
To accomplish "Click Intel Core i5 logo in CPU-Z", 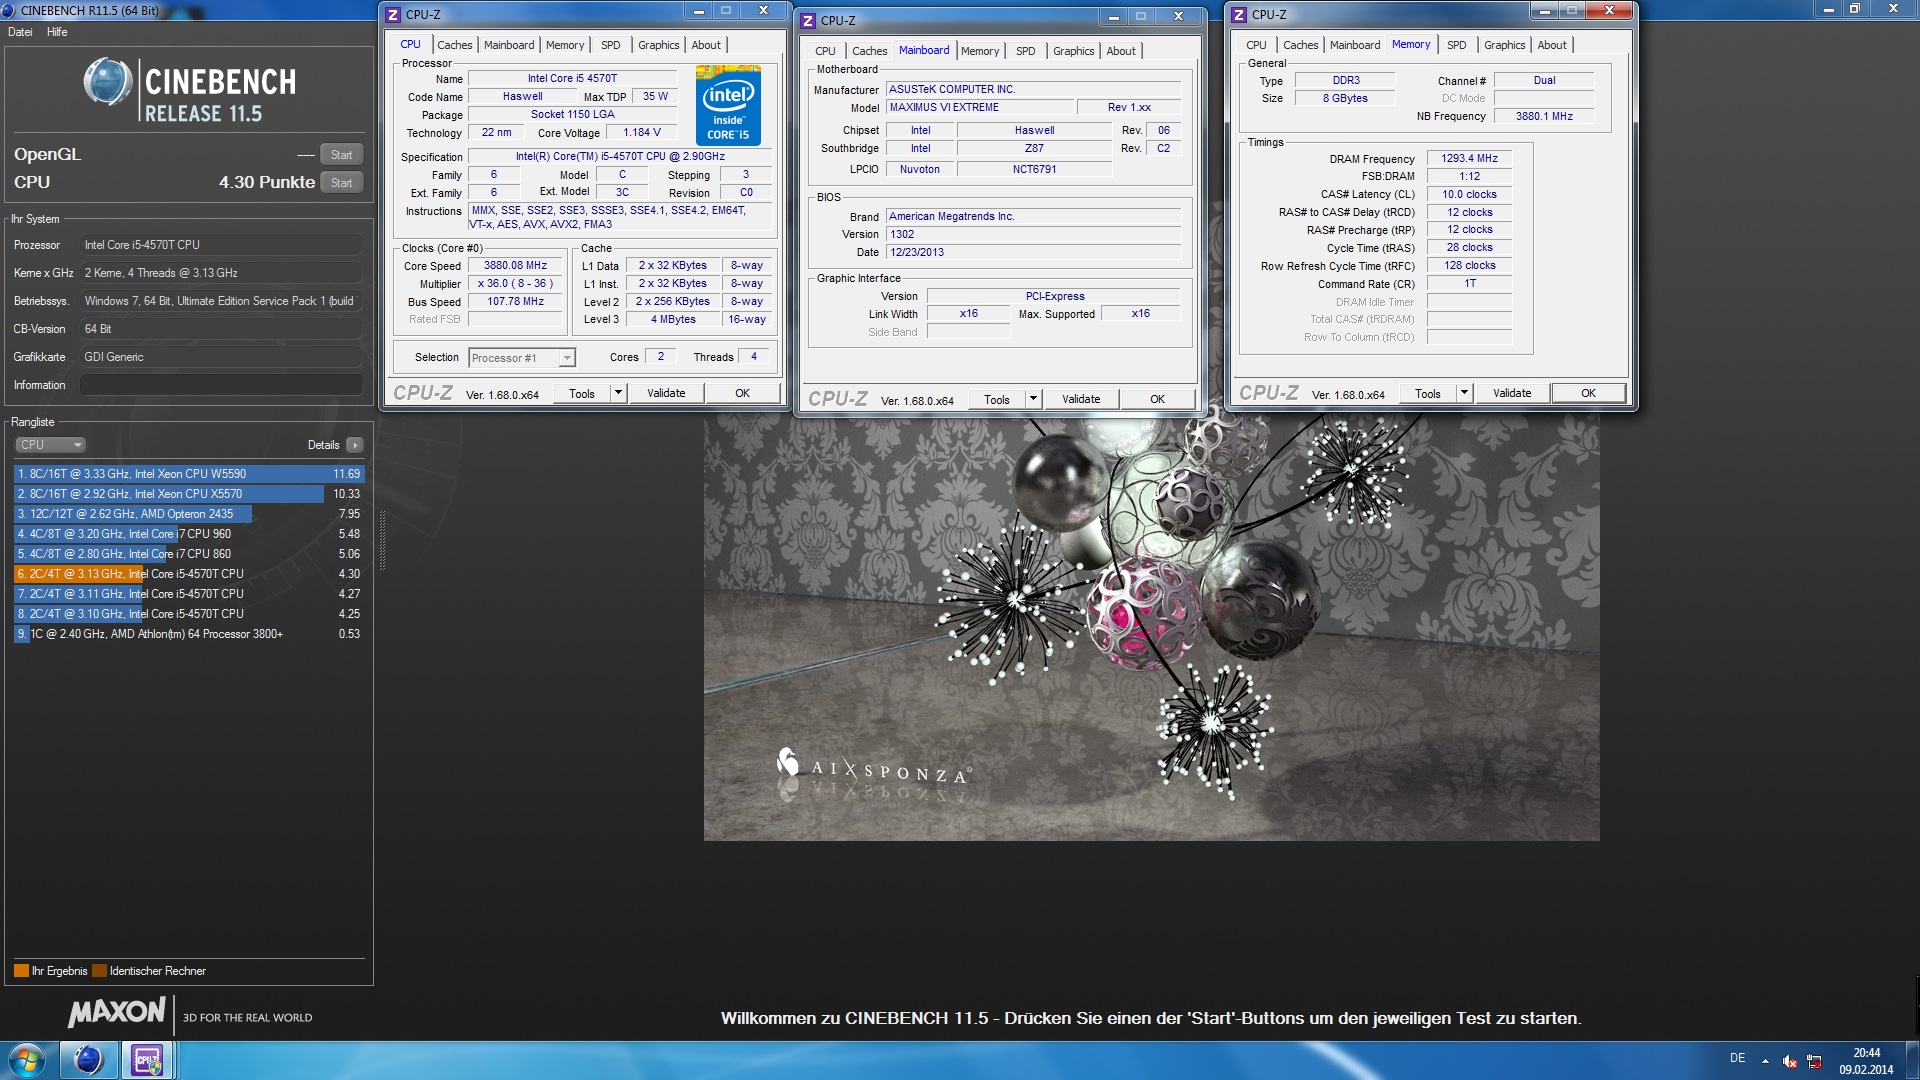I will (728, 106).
